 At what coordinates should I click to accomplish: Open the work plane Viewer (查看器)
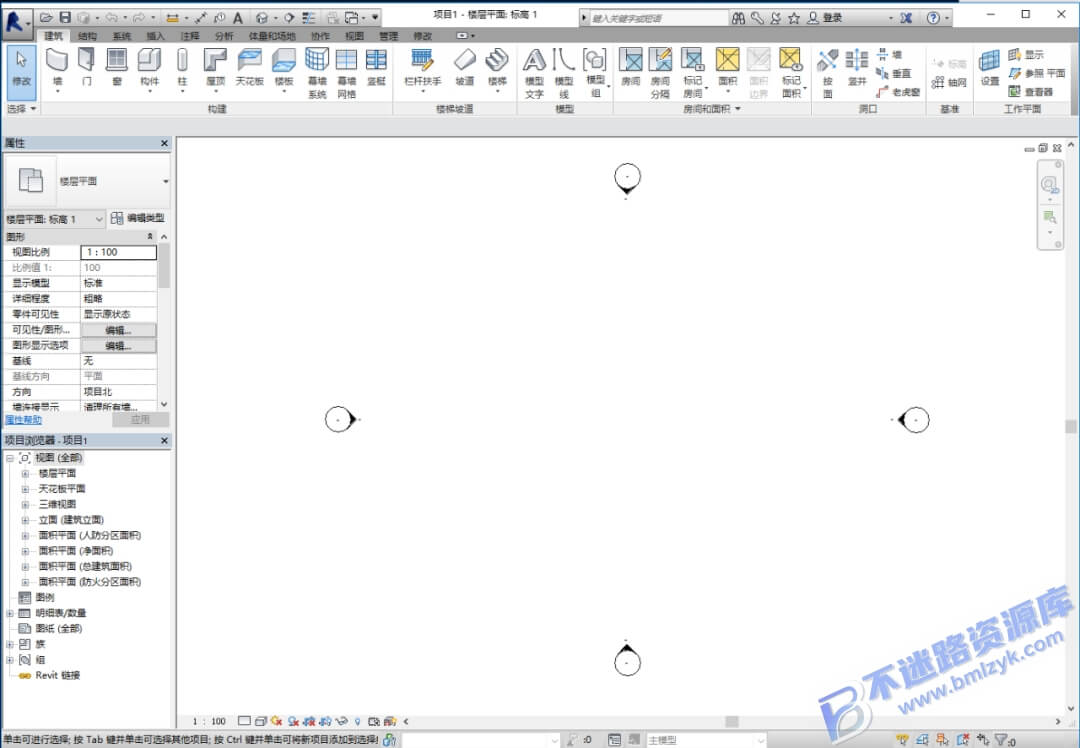[x=1030, y=91]
